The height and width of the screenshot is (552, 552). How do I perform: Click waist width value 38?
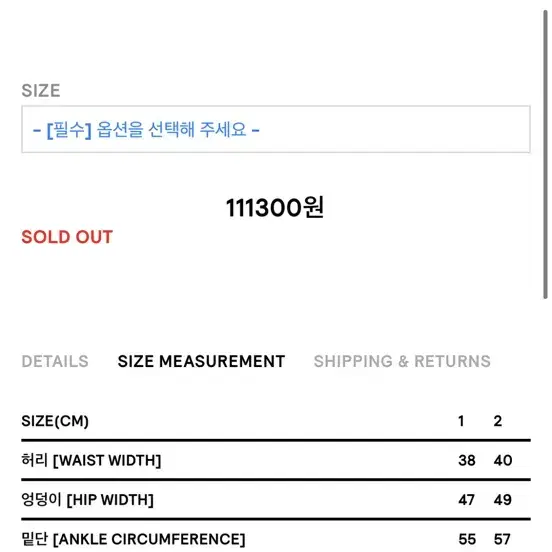coord(467,460)
